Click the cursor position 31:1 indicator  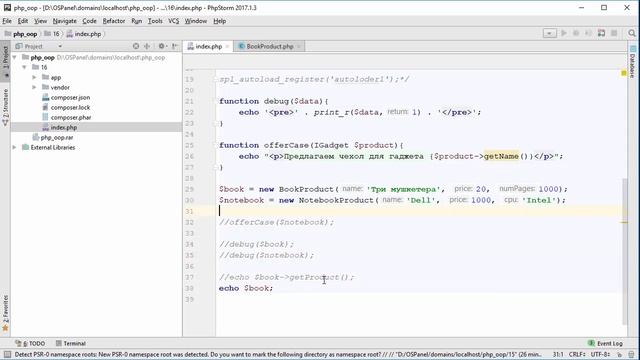(558, 354)
